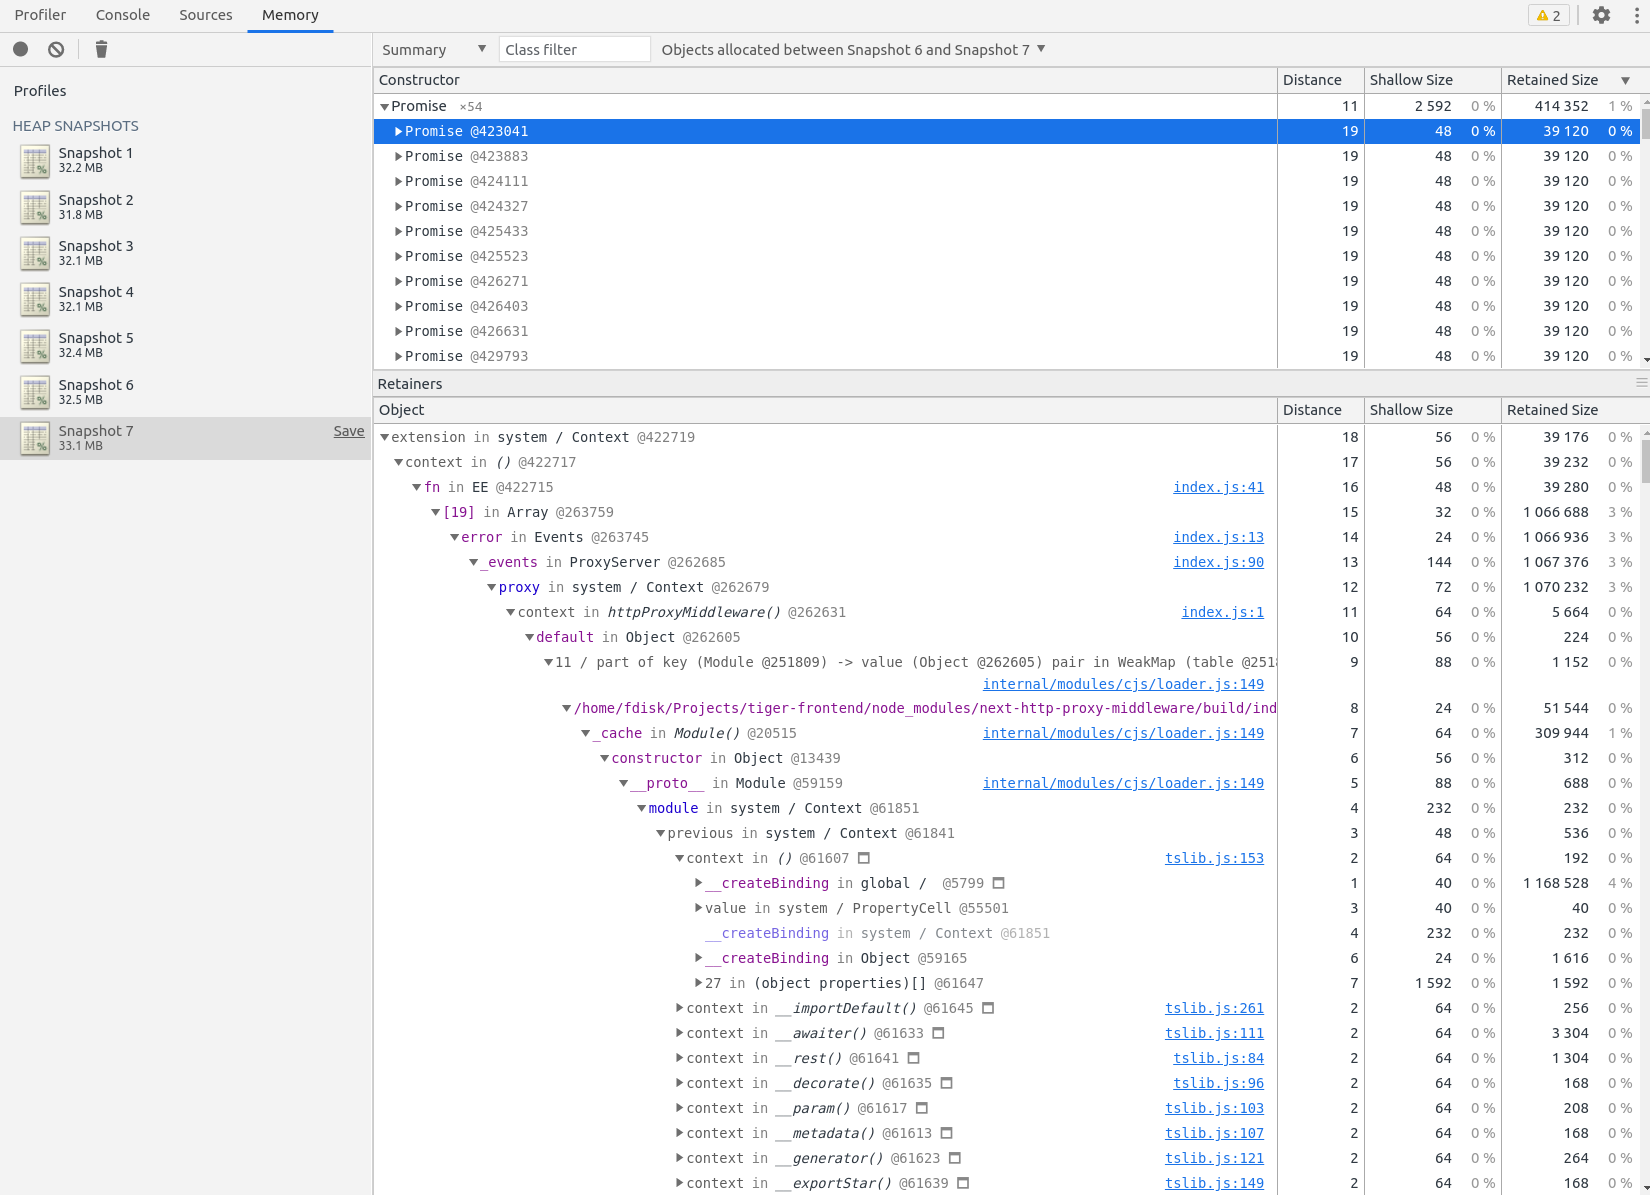The height and width of the screenshot is (1195, 1650).
Task: Collapse the extension retainer node
Action: pos(384,437)
